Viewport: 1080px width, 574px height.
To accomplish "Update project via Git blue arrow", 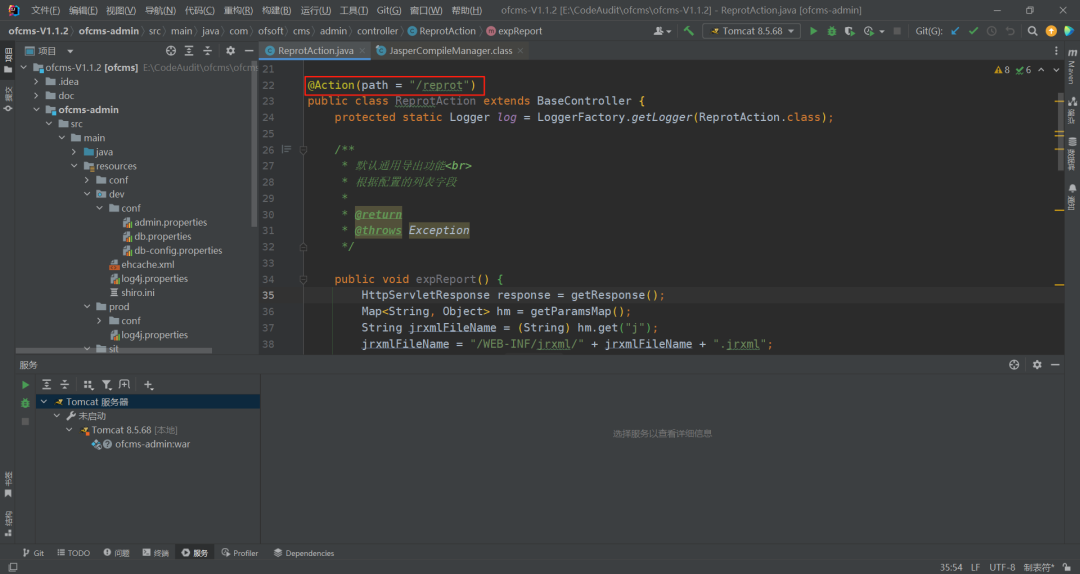I will pyautogui.click(x=955, y=31).
